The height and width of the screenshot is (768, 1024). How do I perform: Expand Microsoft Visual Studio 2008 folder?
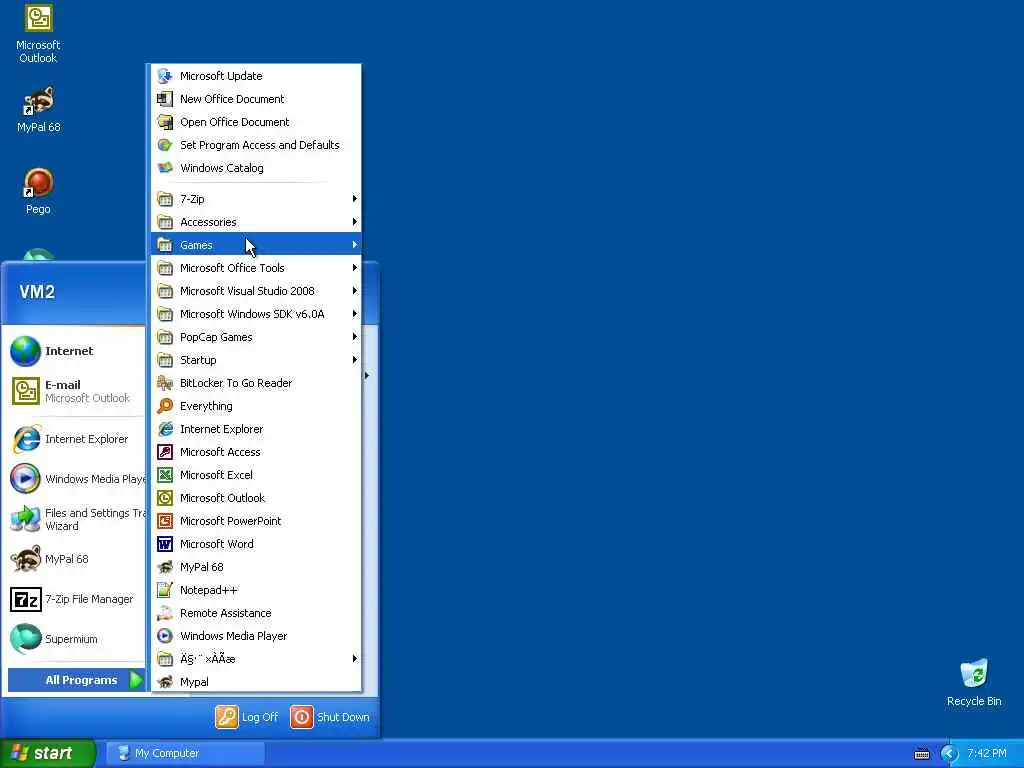pos(256,291)
